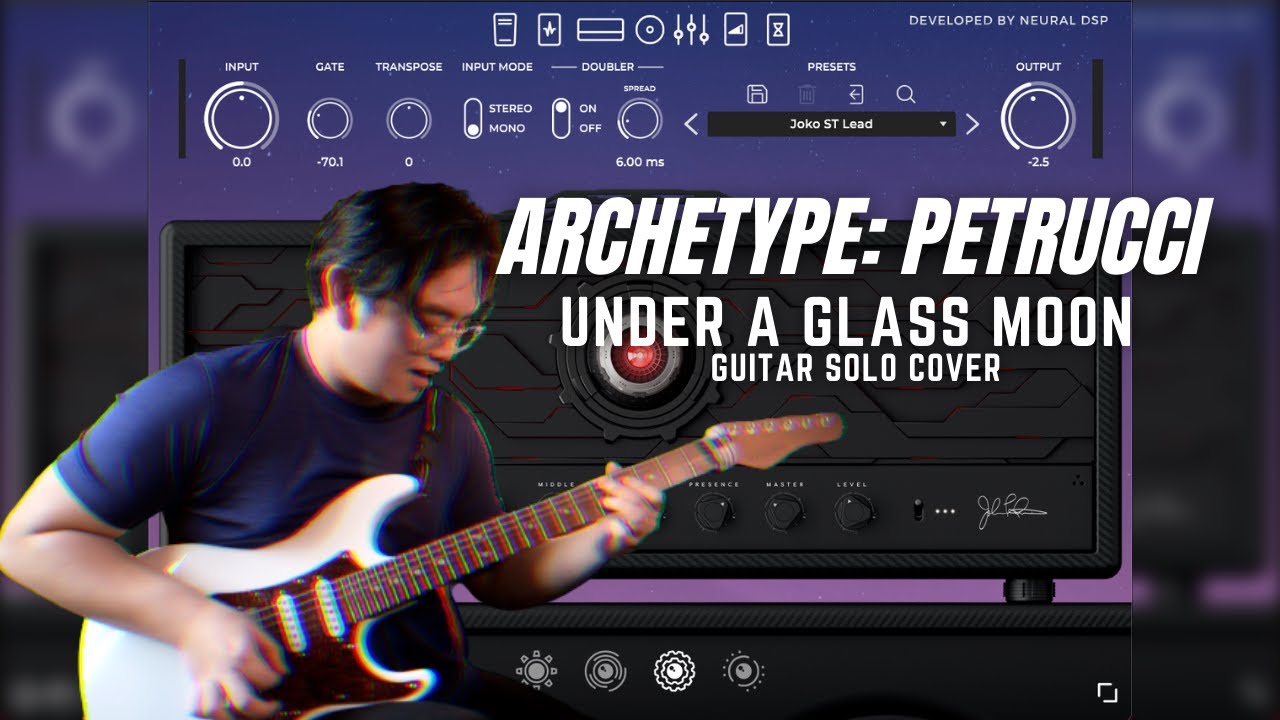Toggle the Input Mode Stereo/Mono switch
Image resolution: width=1280 pixels, height=720 pixels.
pyautogui.click(x=473, y=118)
